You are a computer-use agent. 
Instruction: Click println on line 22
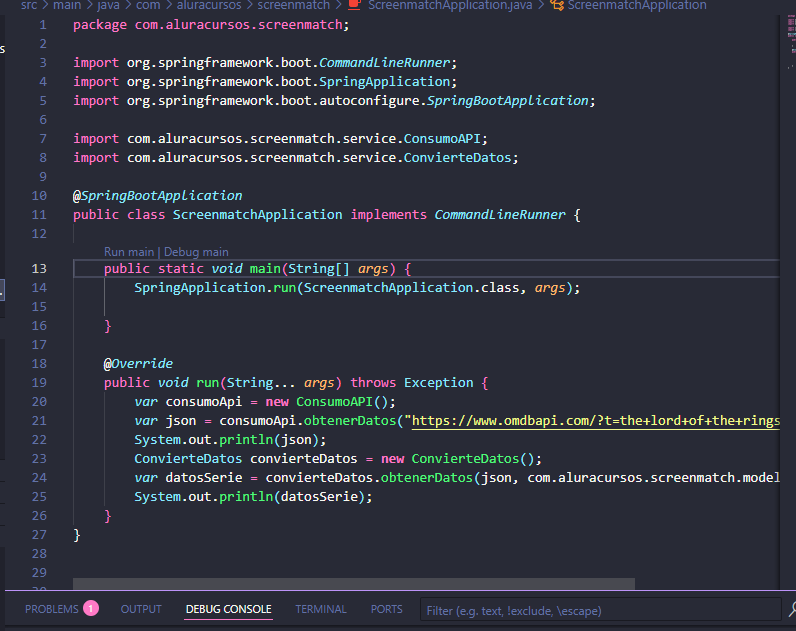point(246,440)
